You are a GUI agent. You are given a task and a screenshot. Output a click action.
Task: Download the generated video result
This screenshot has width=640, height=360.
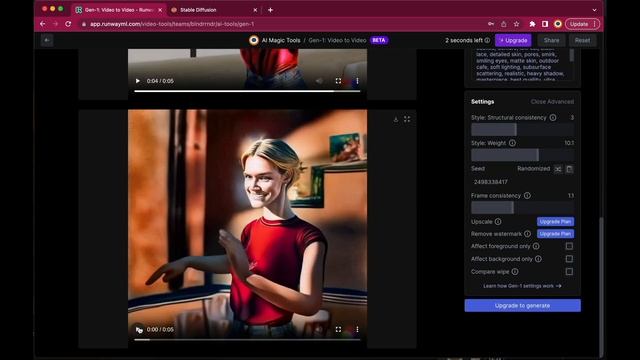[396, 119]
